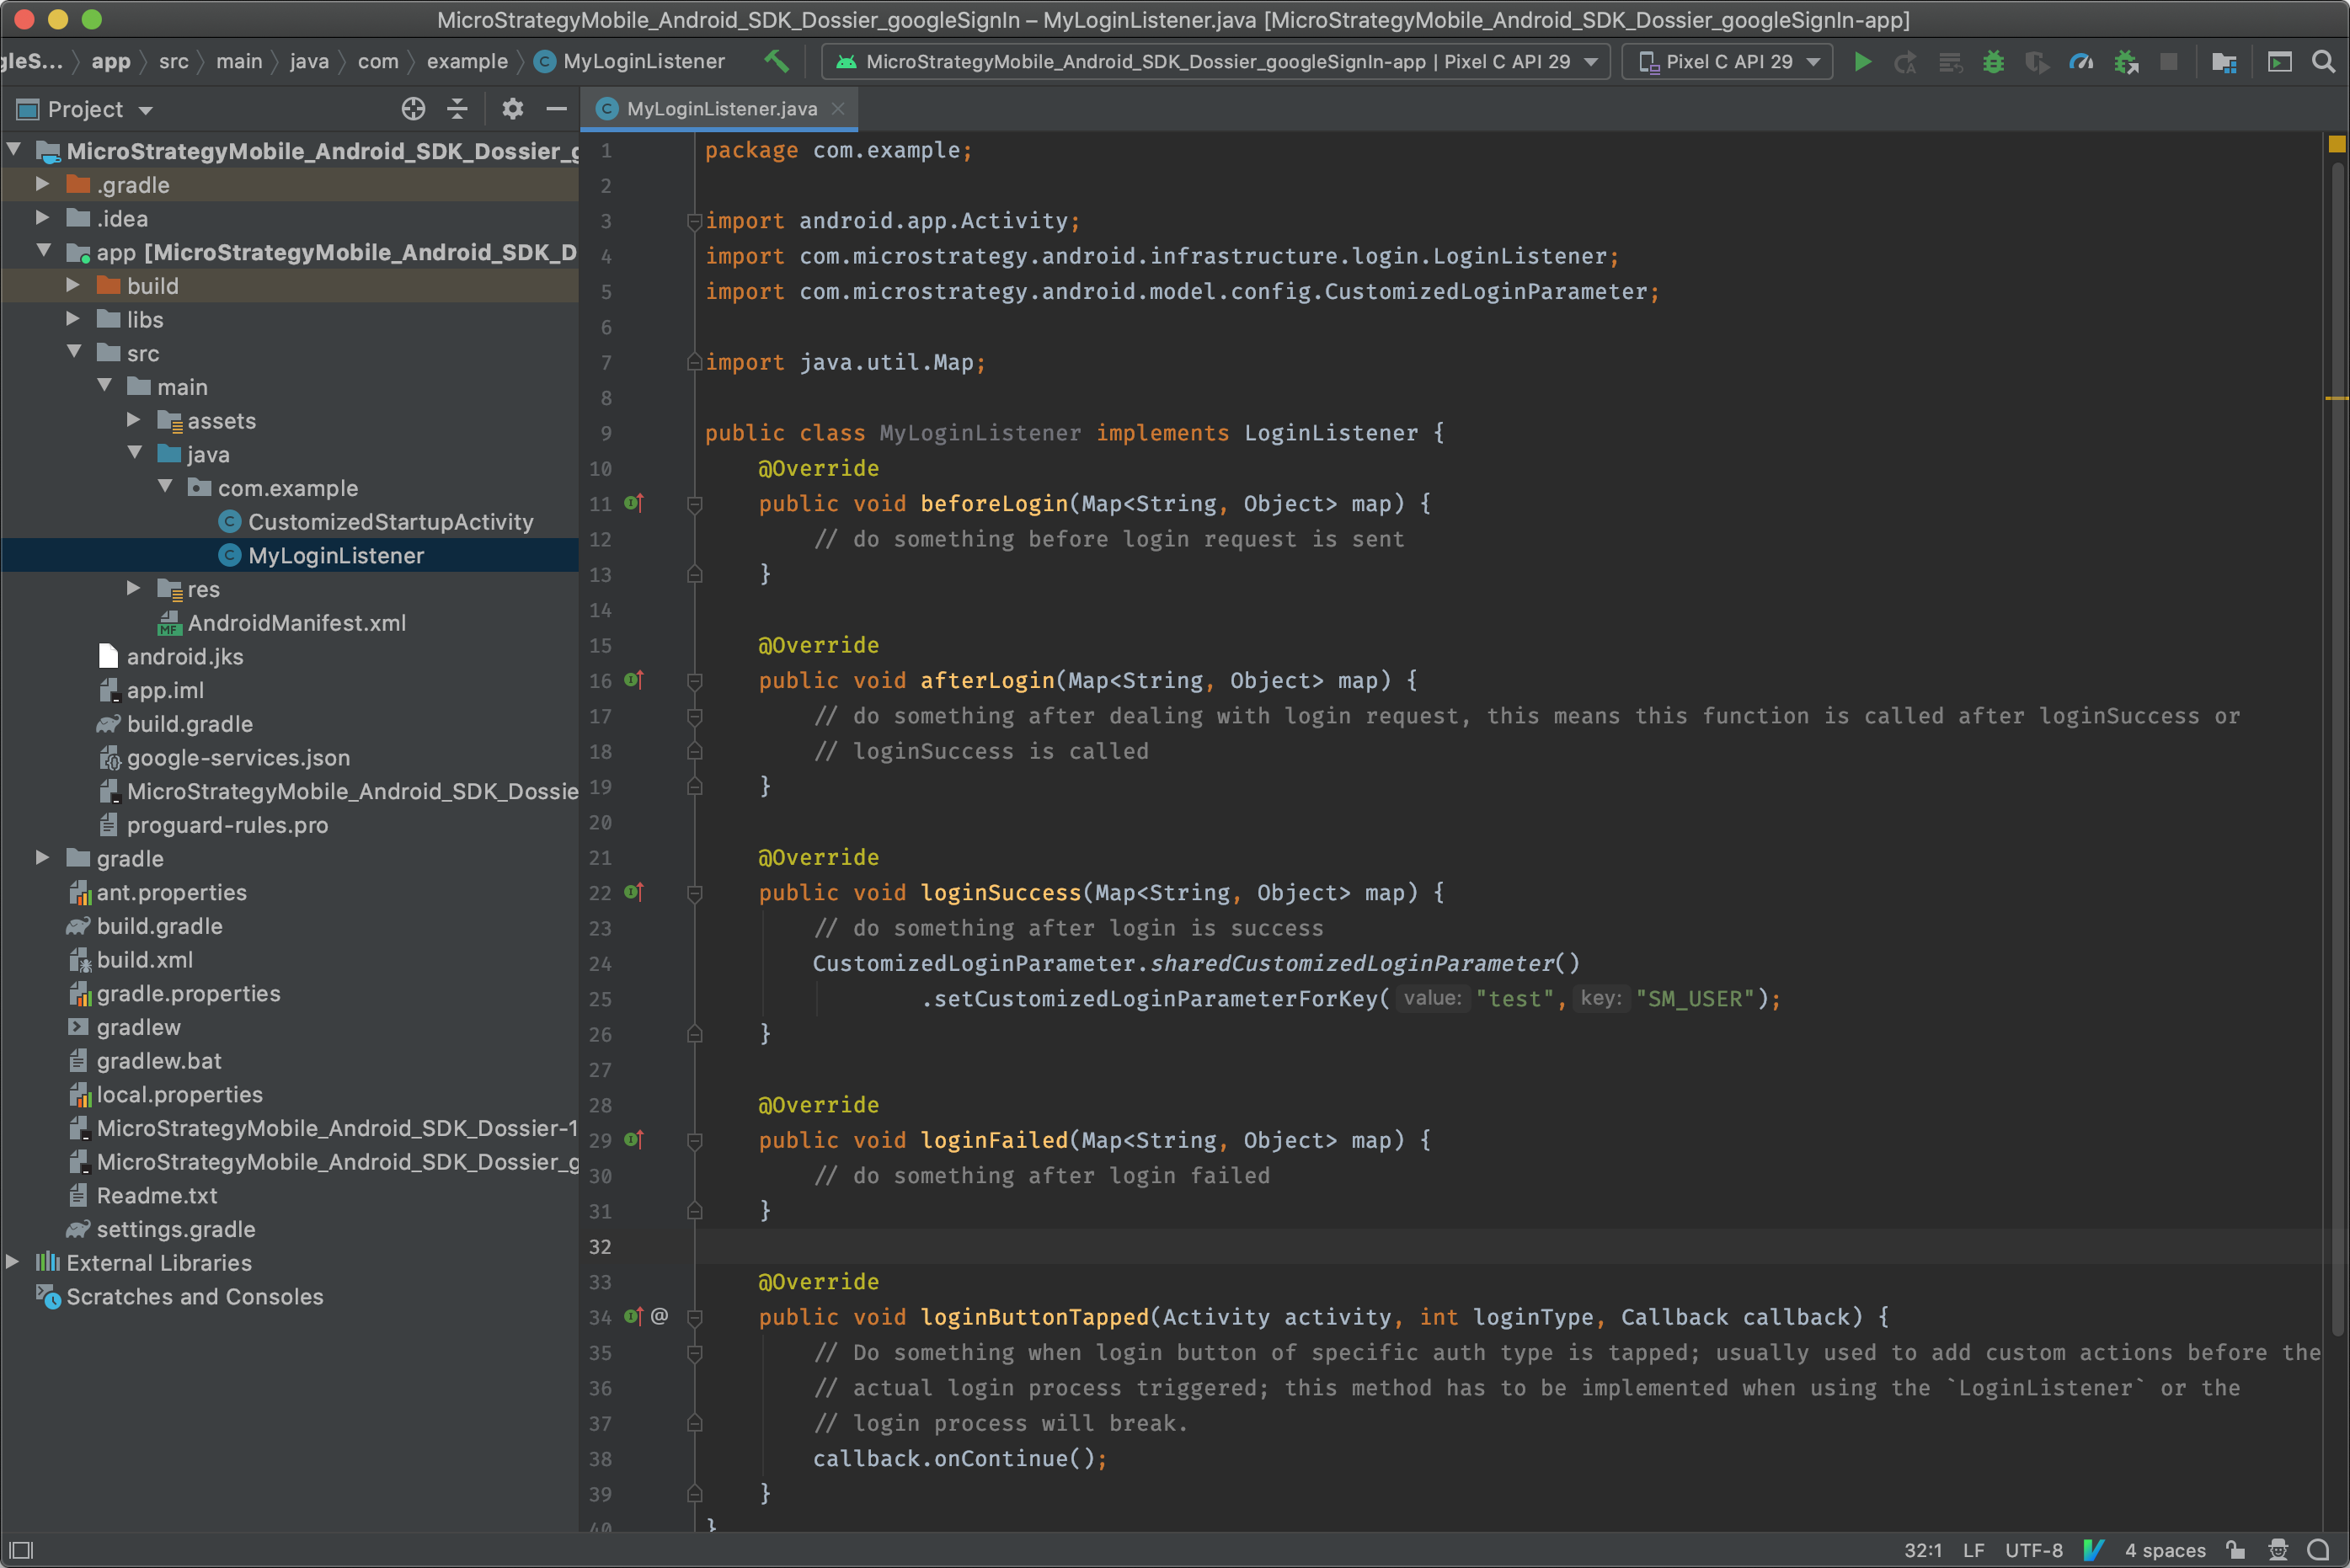The width and height of the screenshot is (2350, 1568).
Task: Click the UTF-8 encoding in status bar
Action: pyautogui.click(x=2033, y=1550)
